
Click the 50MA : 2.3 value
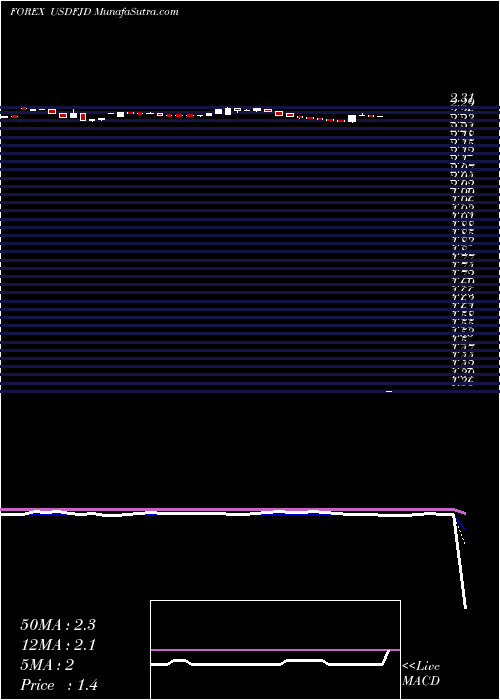[58, 625]
